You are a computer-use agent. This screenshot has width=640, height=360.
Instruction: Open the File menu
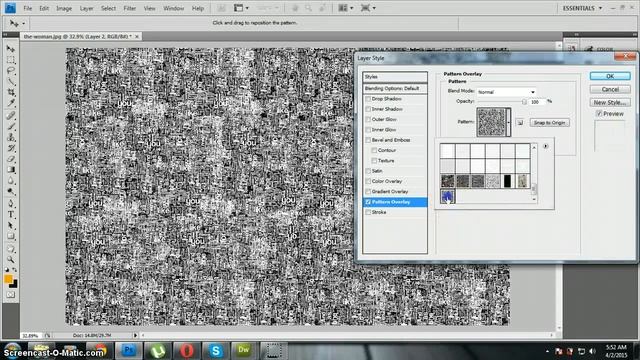(27, 8)
